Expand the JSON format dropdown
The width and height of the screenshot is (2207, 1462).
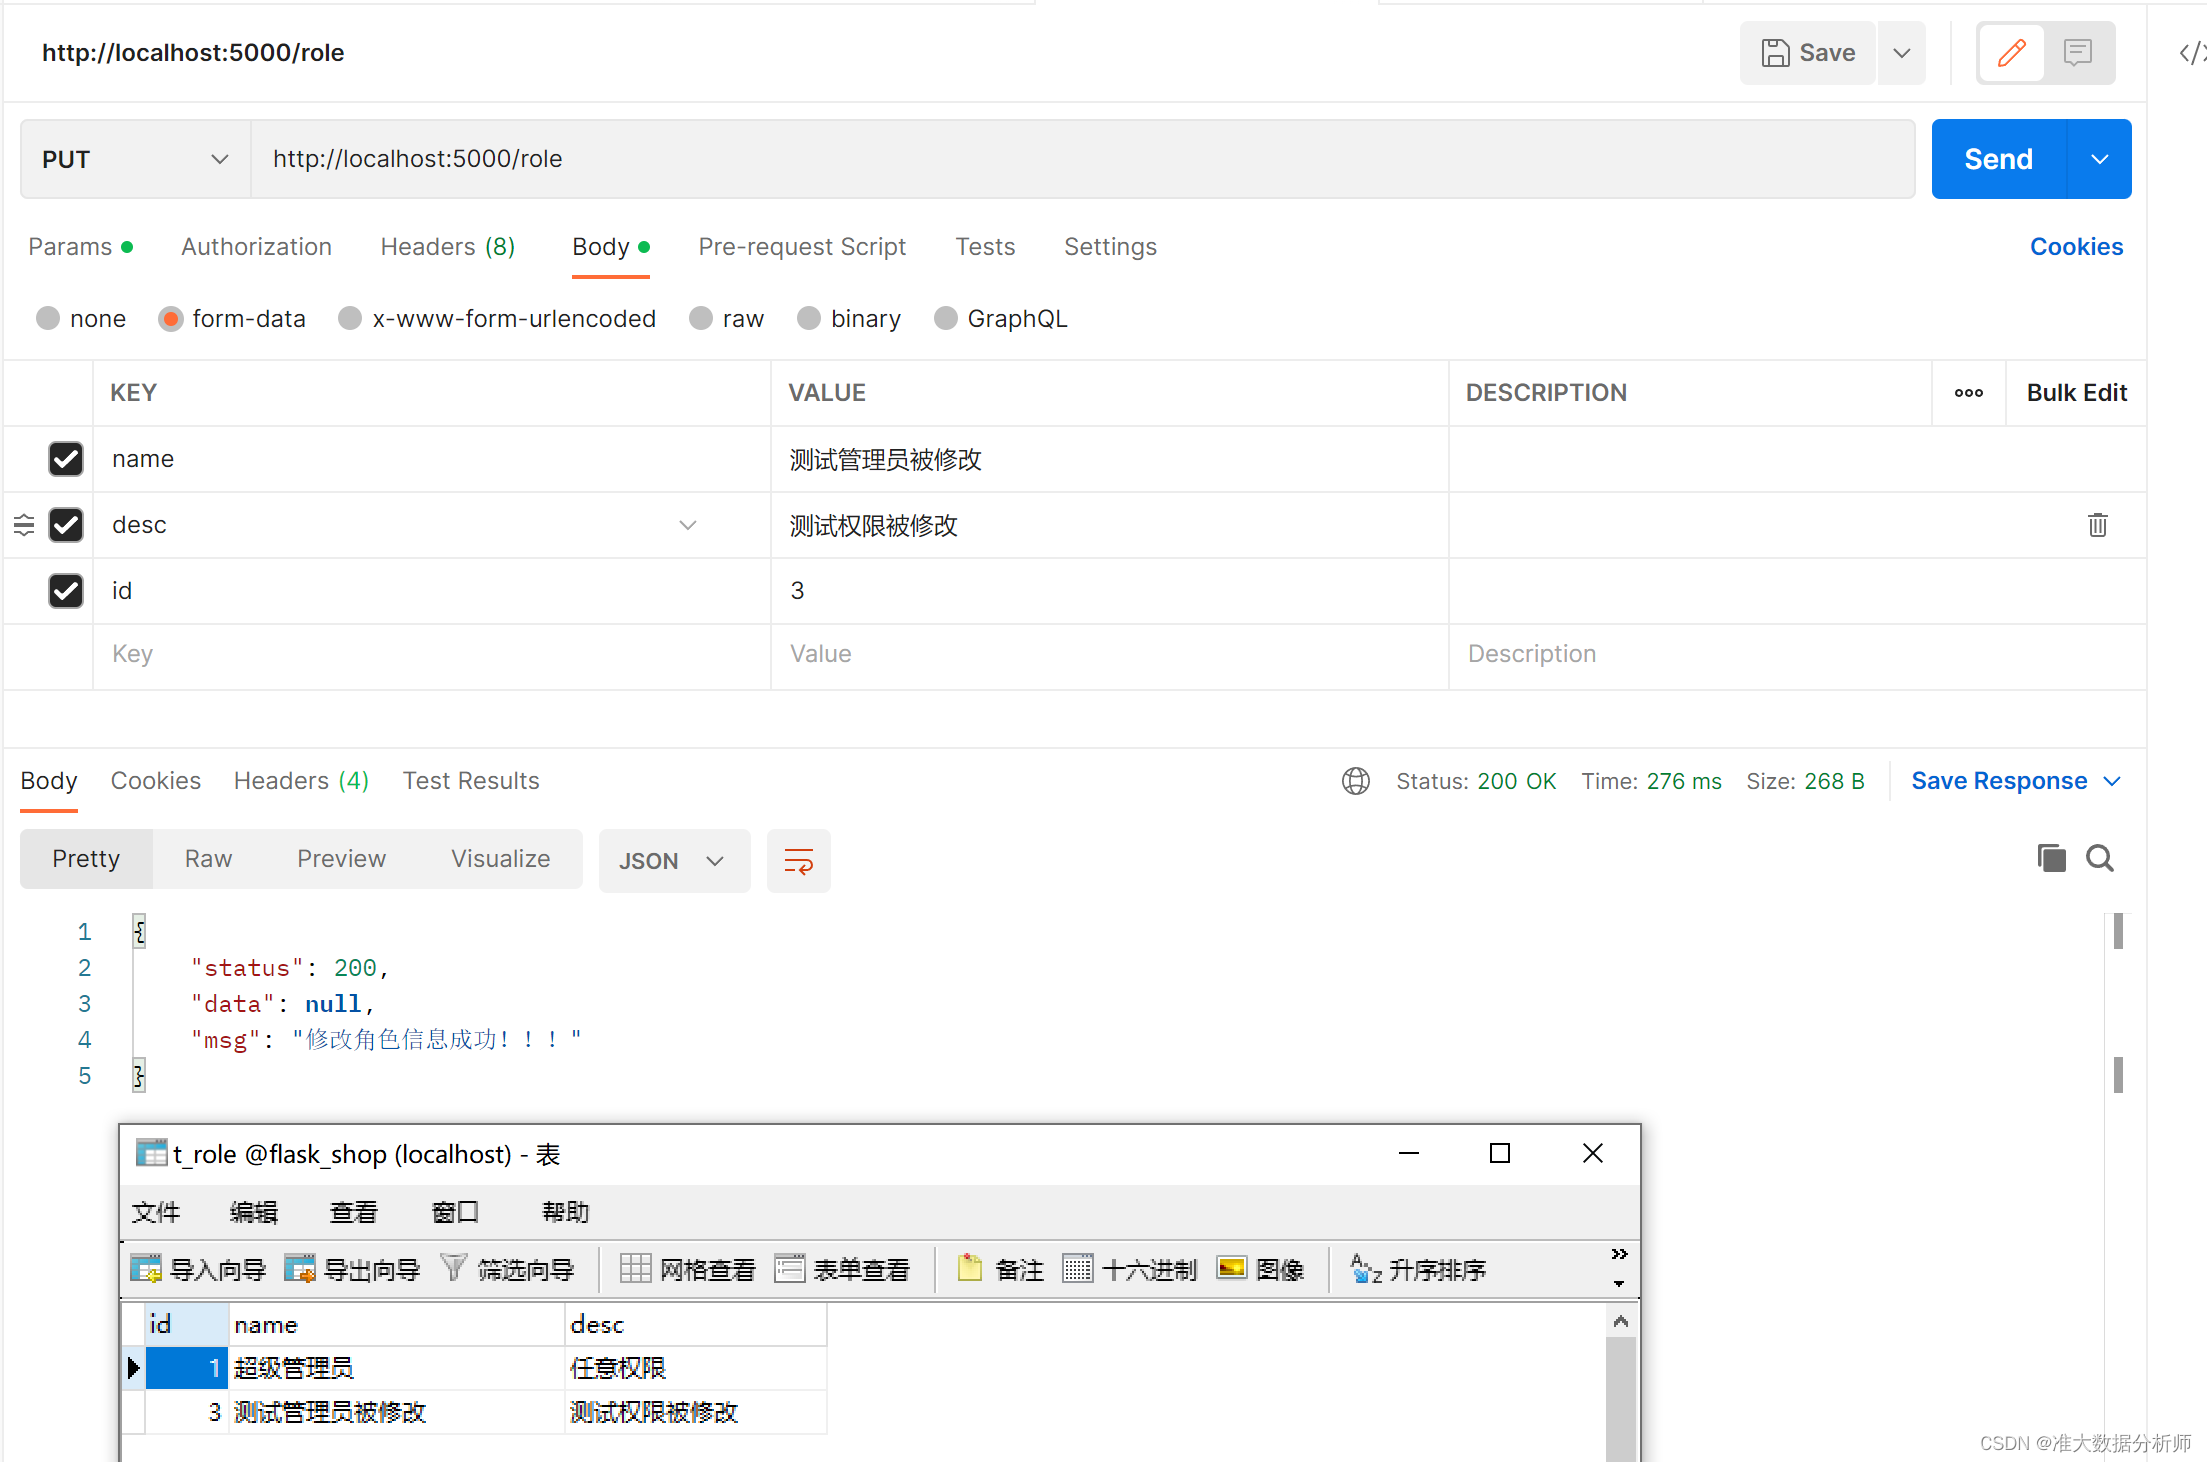[x=673, y=860]
